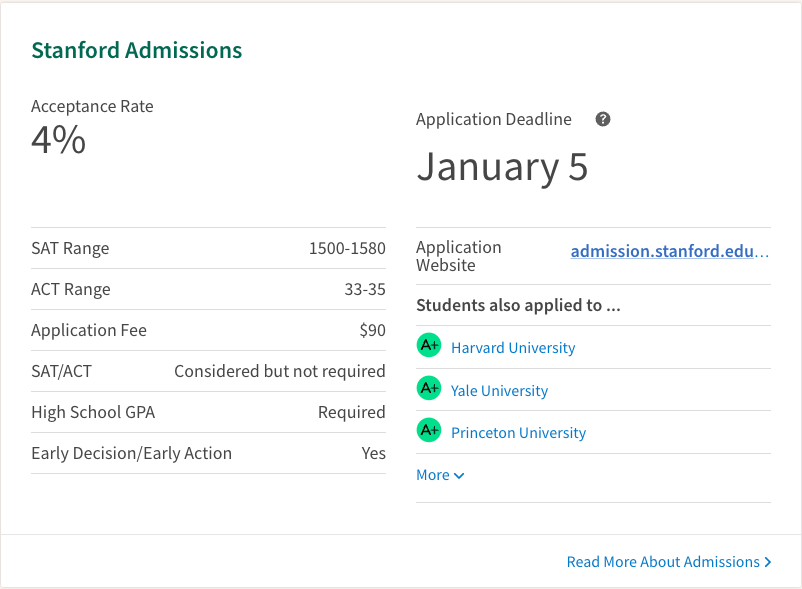Select the $90 application fee value
802x589 pixels.
click(x=372, y=330)
